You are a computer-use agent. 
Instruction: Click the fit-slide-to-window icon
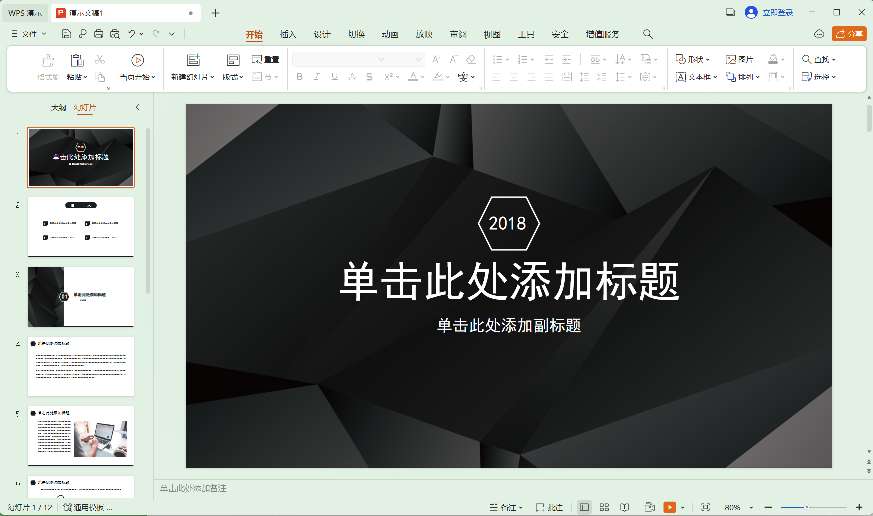tap(705, 507)
